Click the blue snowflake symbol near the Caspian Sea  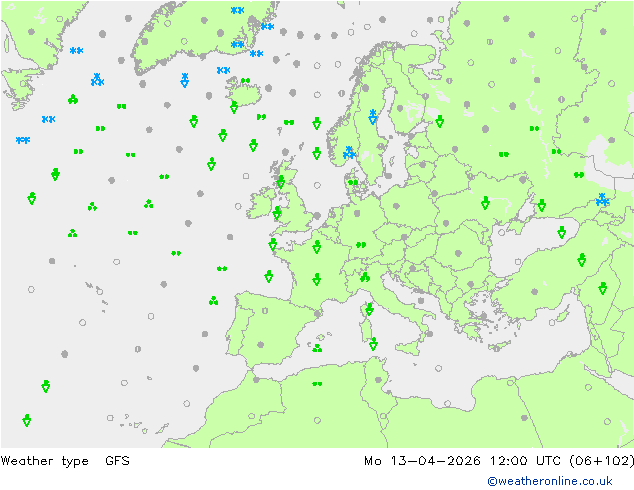(602, 200)
